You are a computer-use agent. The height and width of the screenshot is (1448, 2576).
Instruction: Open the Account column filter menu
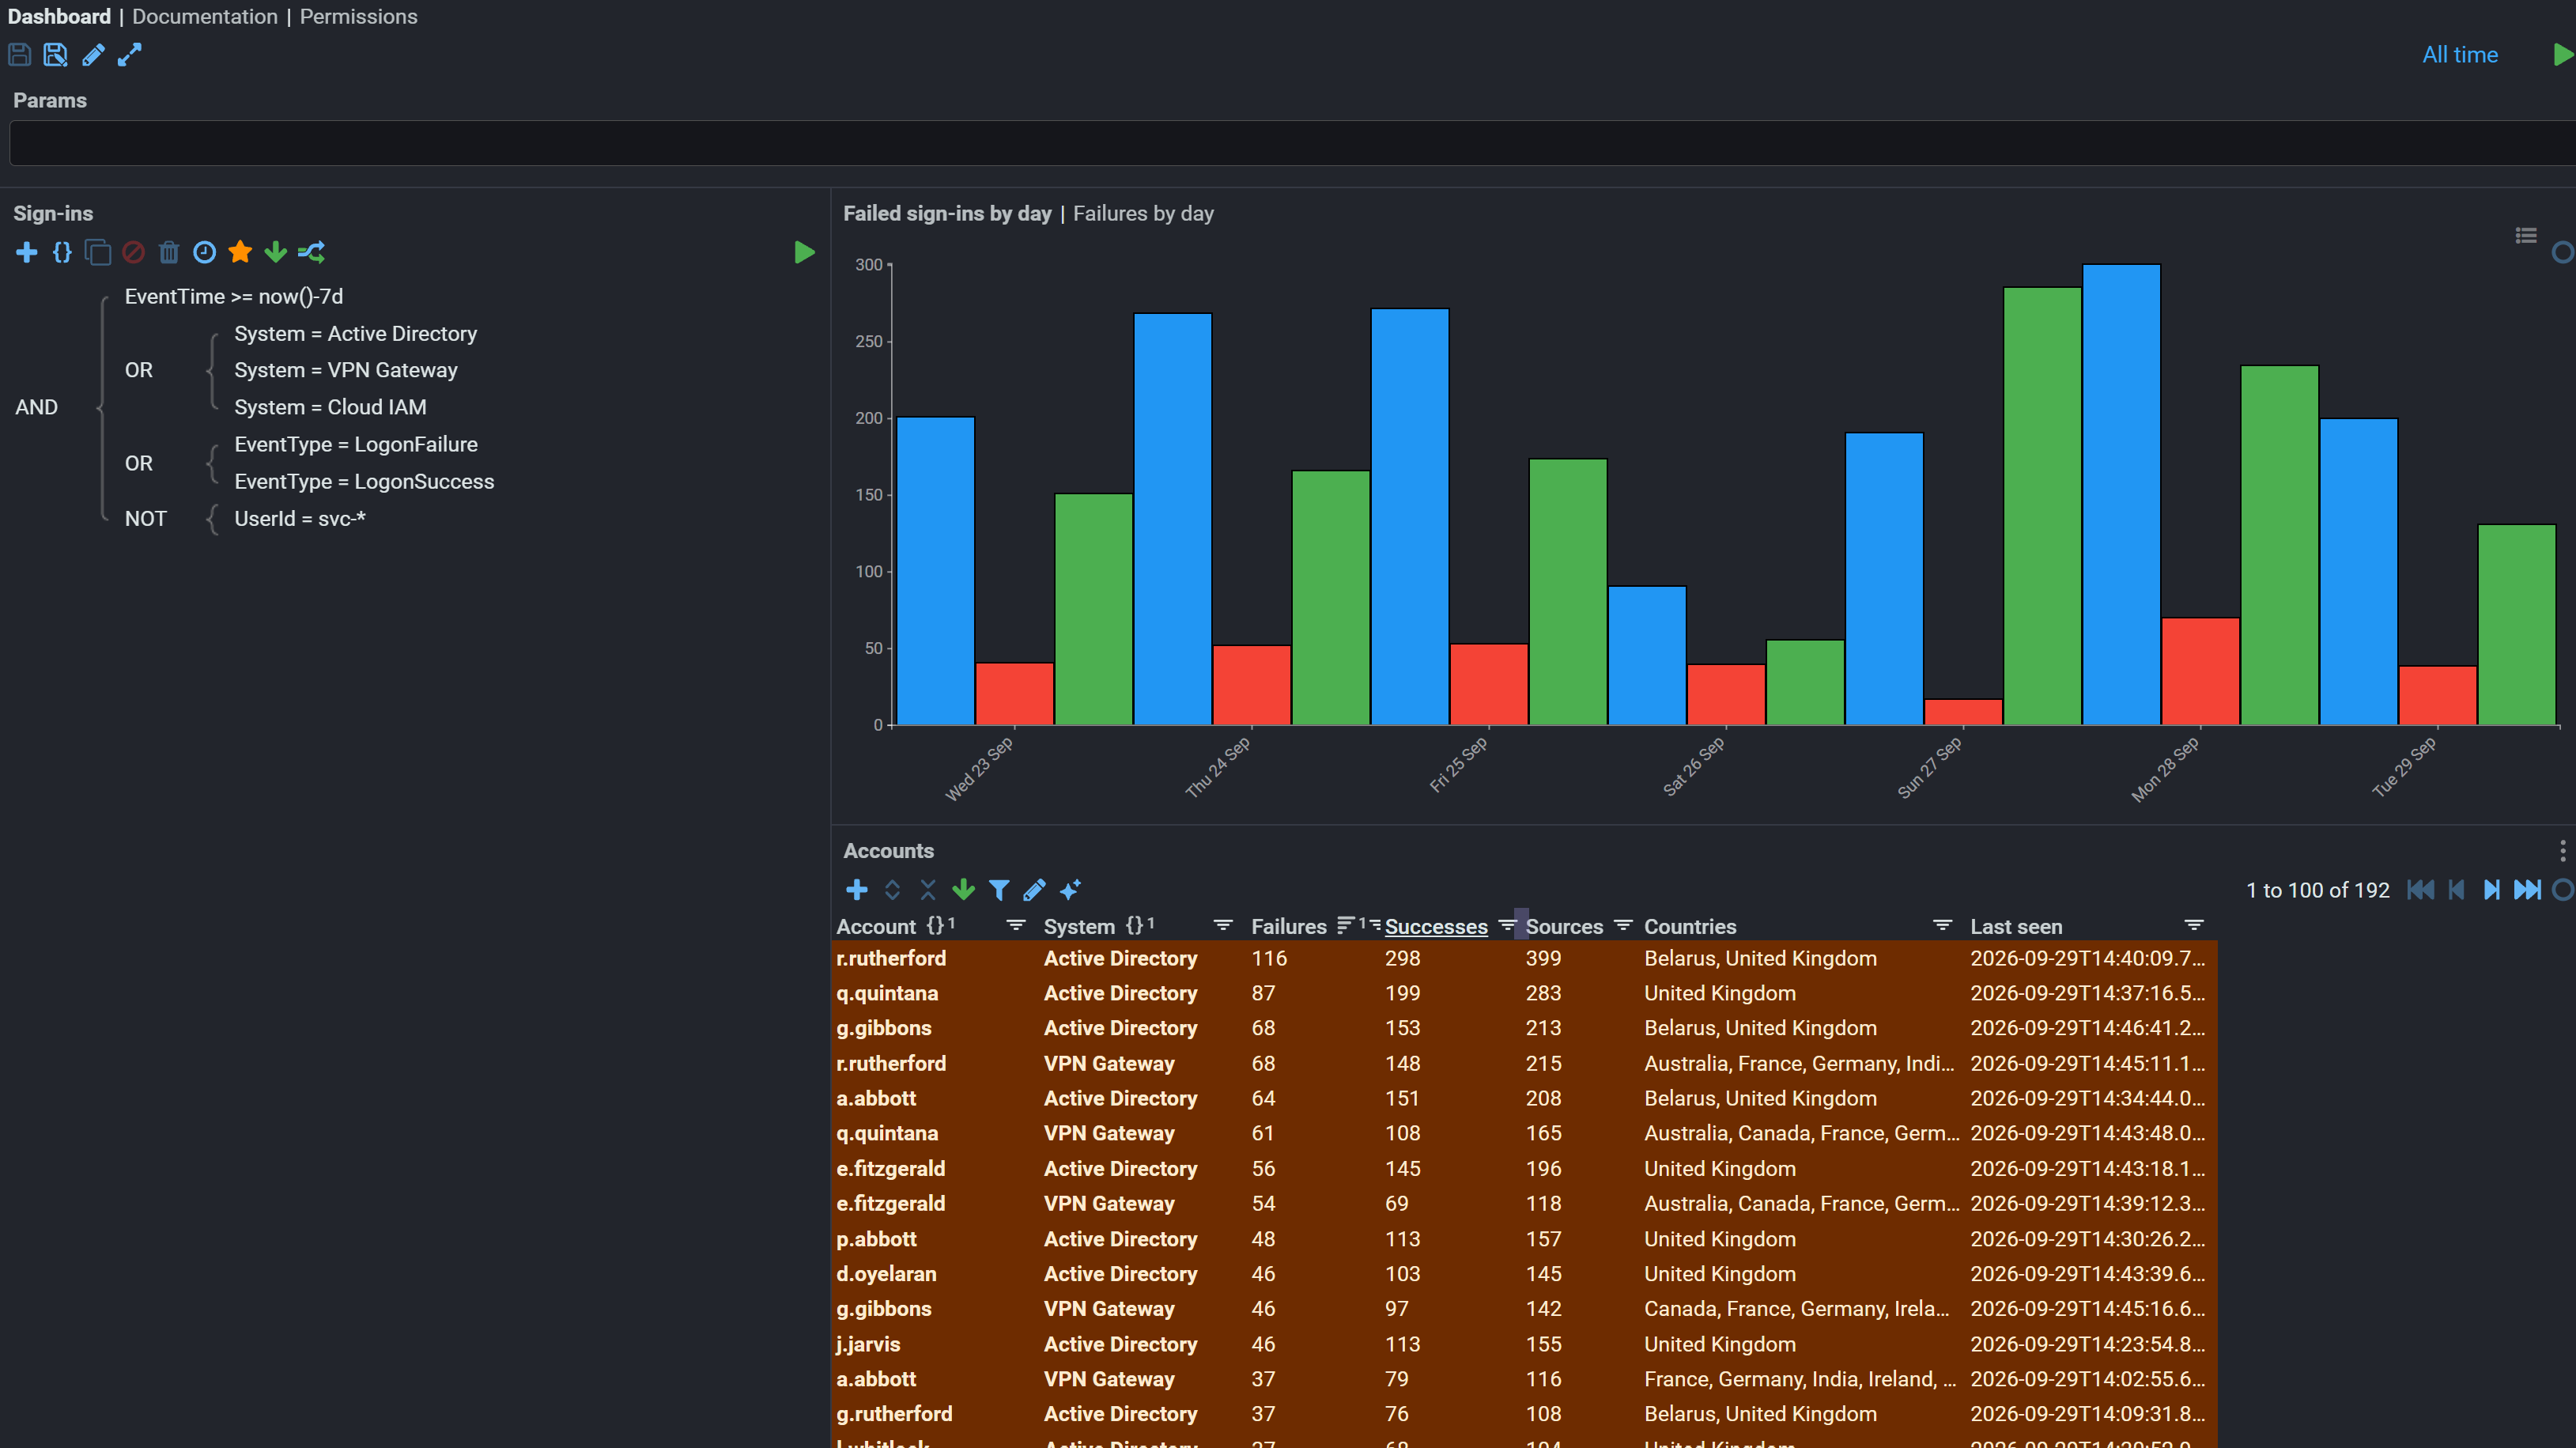coord(1016,925)
